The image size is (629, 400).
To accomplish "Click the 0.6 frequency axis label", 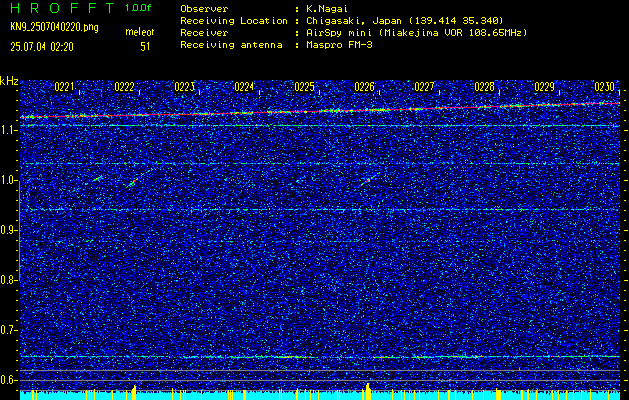I will (x=8, y=380).
